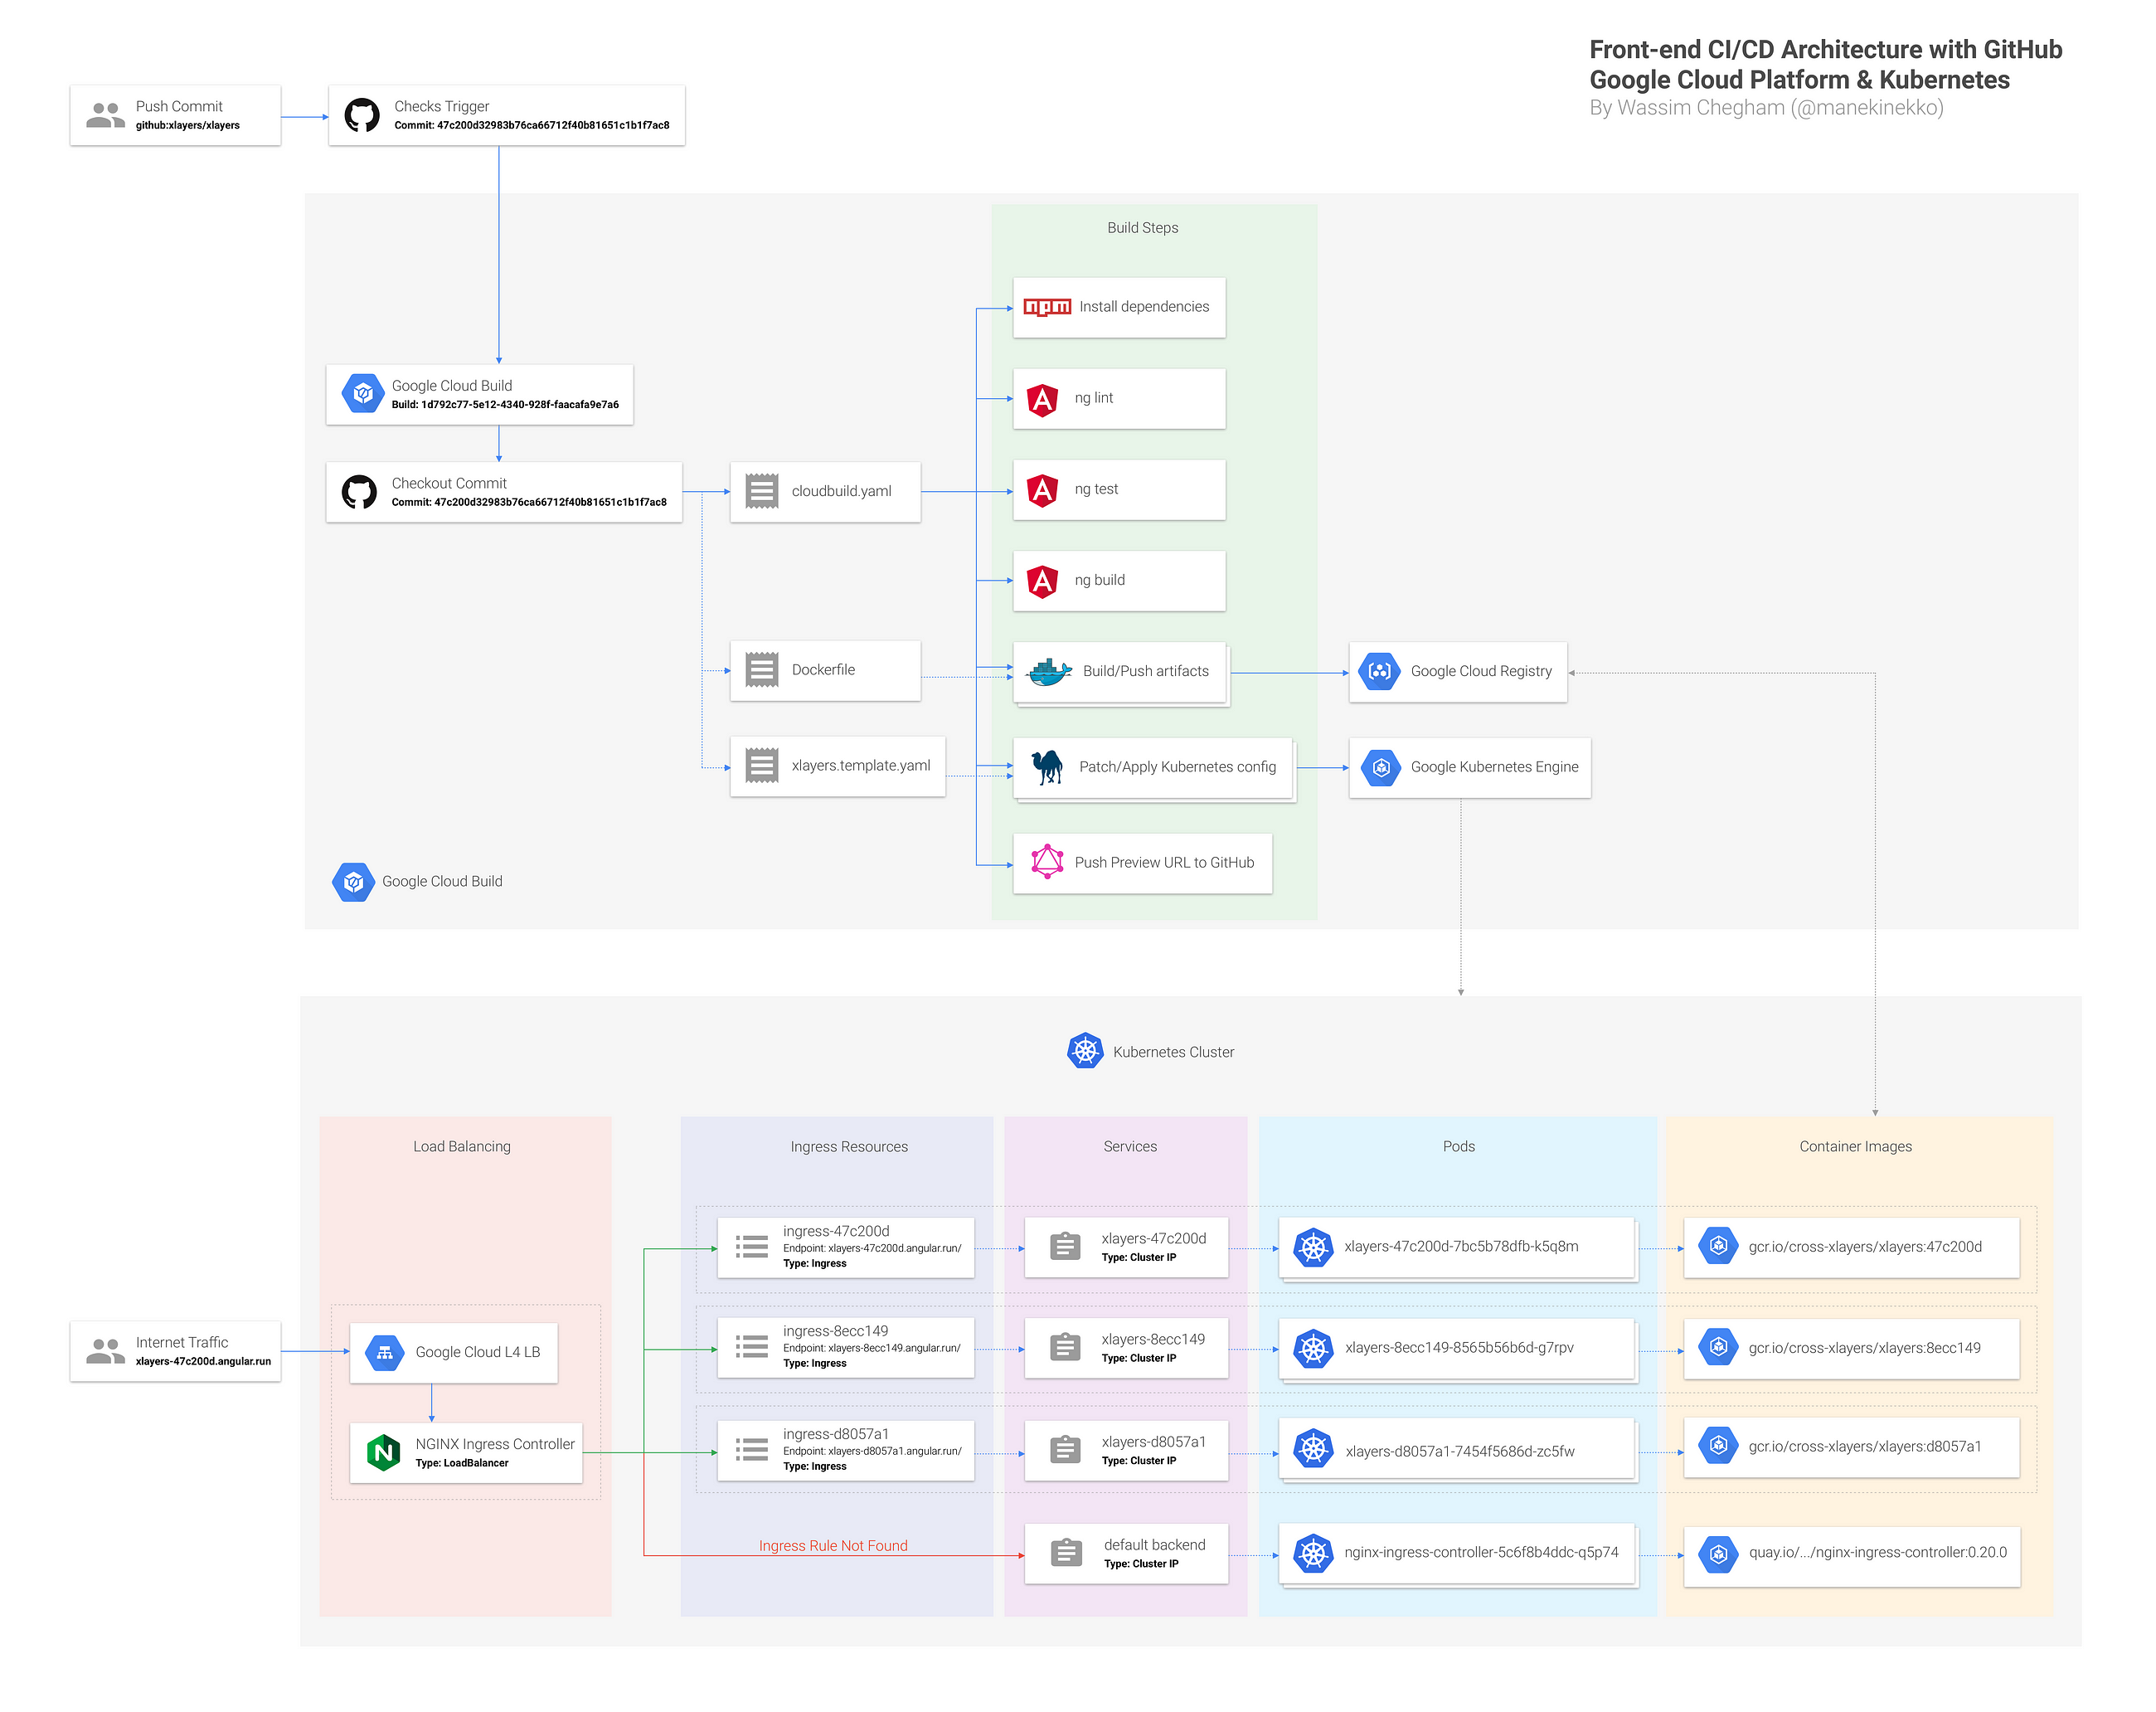
Task: Click the Cloud Build hexagon icon in the Build card
Action: (362, 394)
